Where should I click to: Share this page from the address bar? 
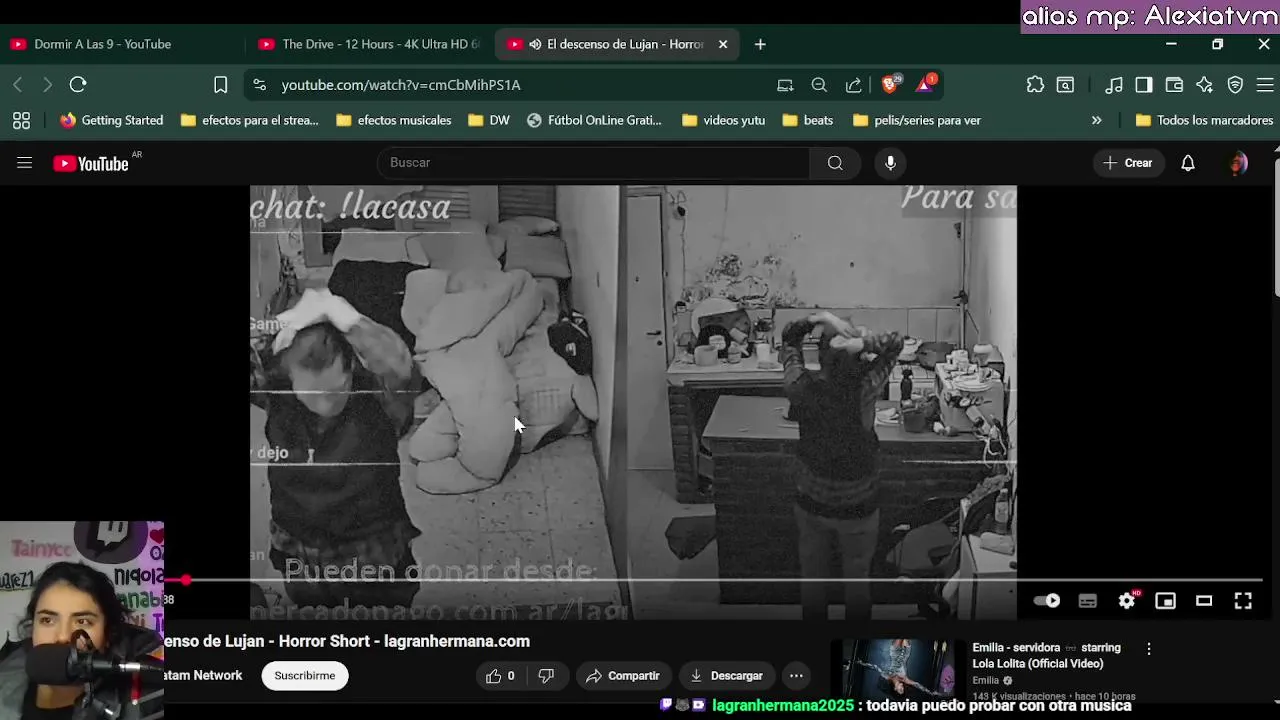(853, 85)
